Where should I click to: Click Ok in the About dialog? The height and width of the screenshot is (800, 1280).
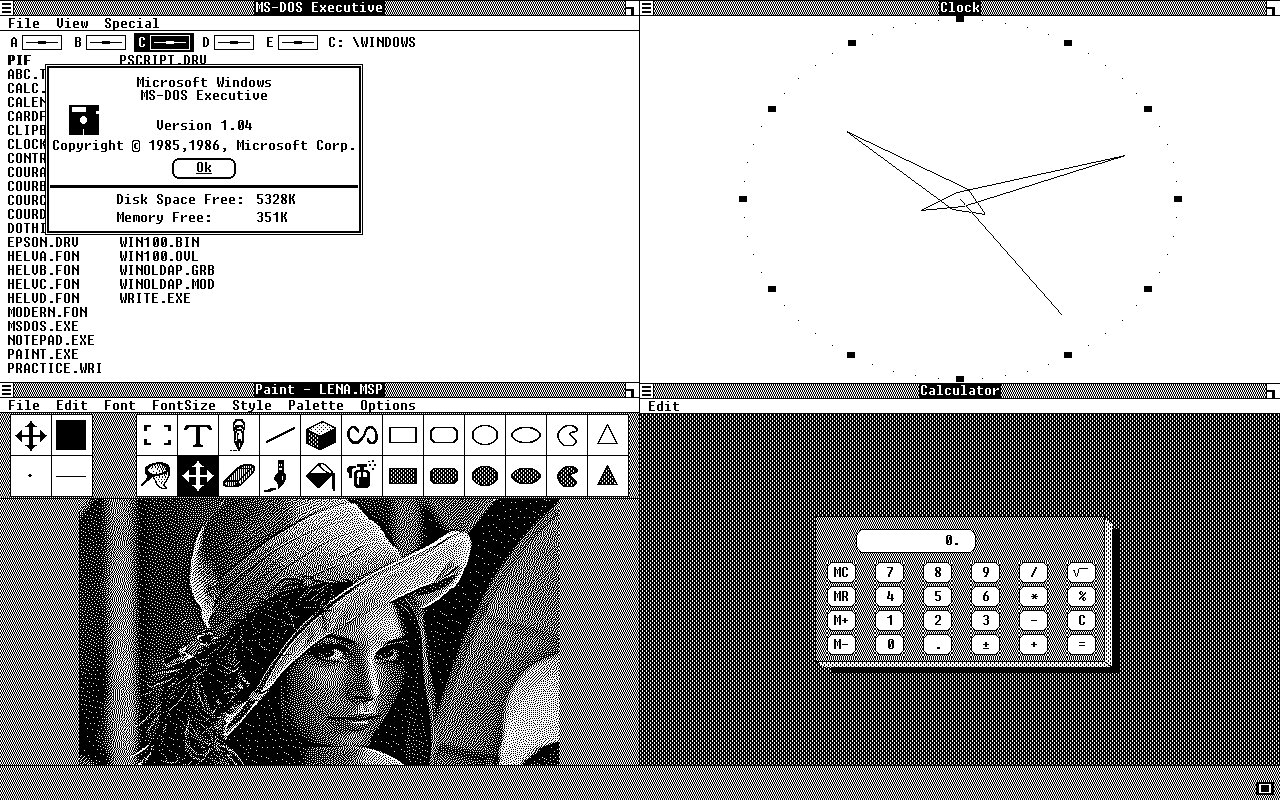(x=204, y=168)
